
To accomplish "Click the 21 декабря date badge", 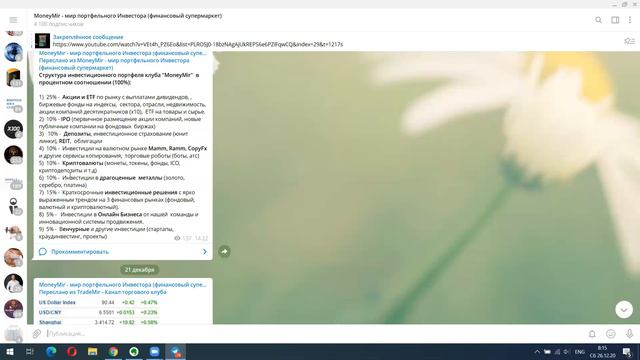I will [x=140, y=270].
